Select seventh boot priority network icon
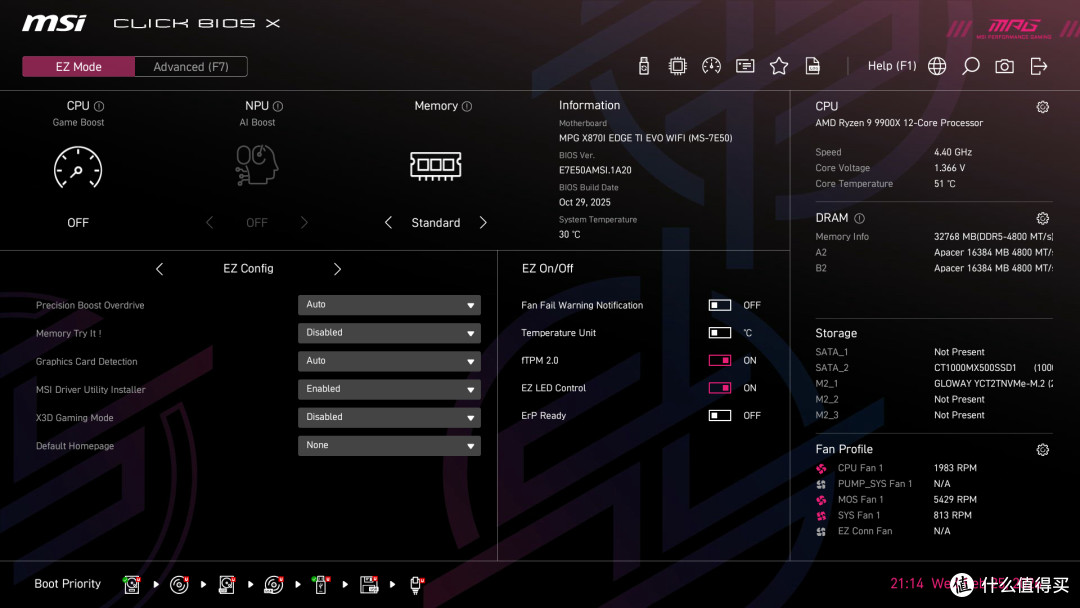The width and height of the screenshot is (1080, 608). 416,585
